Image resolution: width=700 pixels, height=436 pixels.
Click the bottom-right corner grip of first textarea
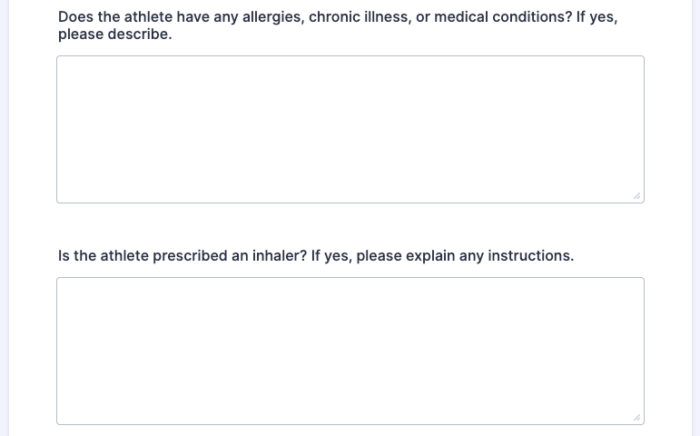click(x=637, y=196)
